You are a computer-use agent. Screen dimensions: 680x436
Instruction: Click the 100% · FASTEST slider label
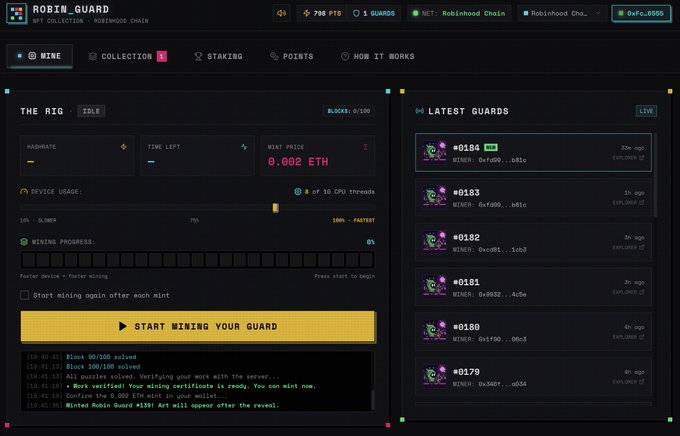(353, 220)
